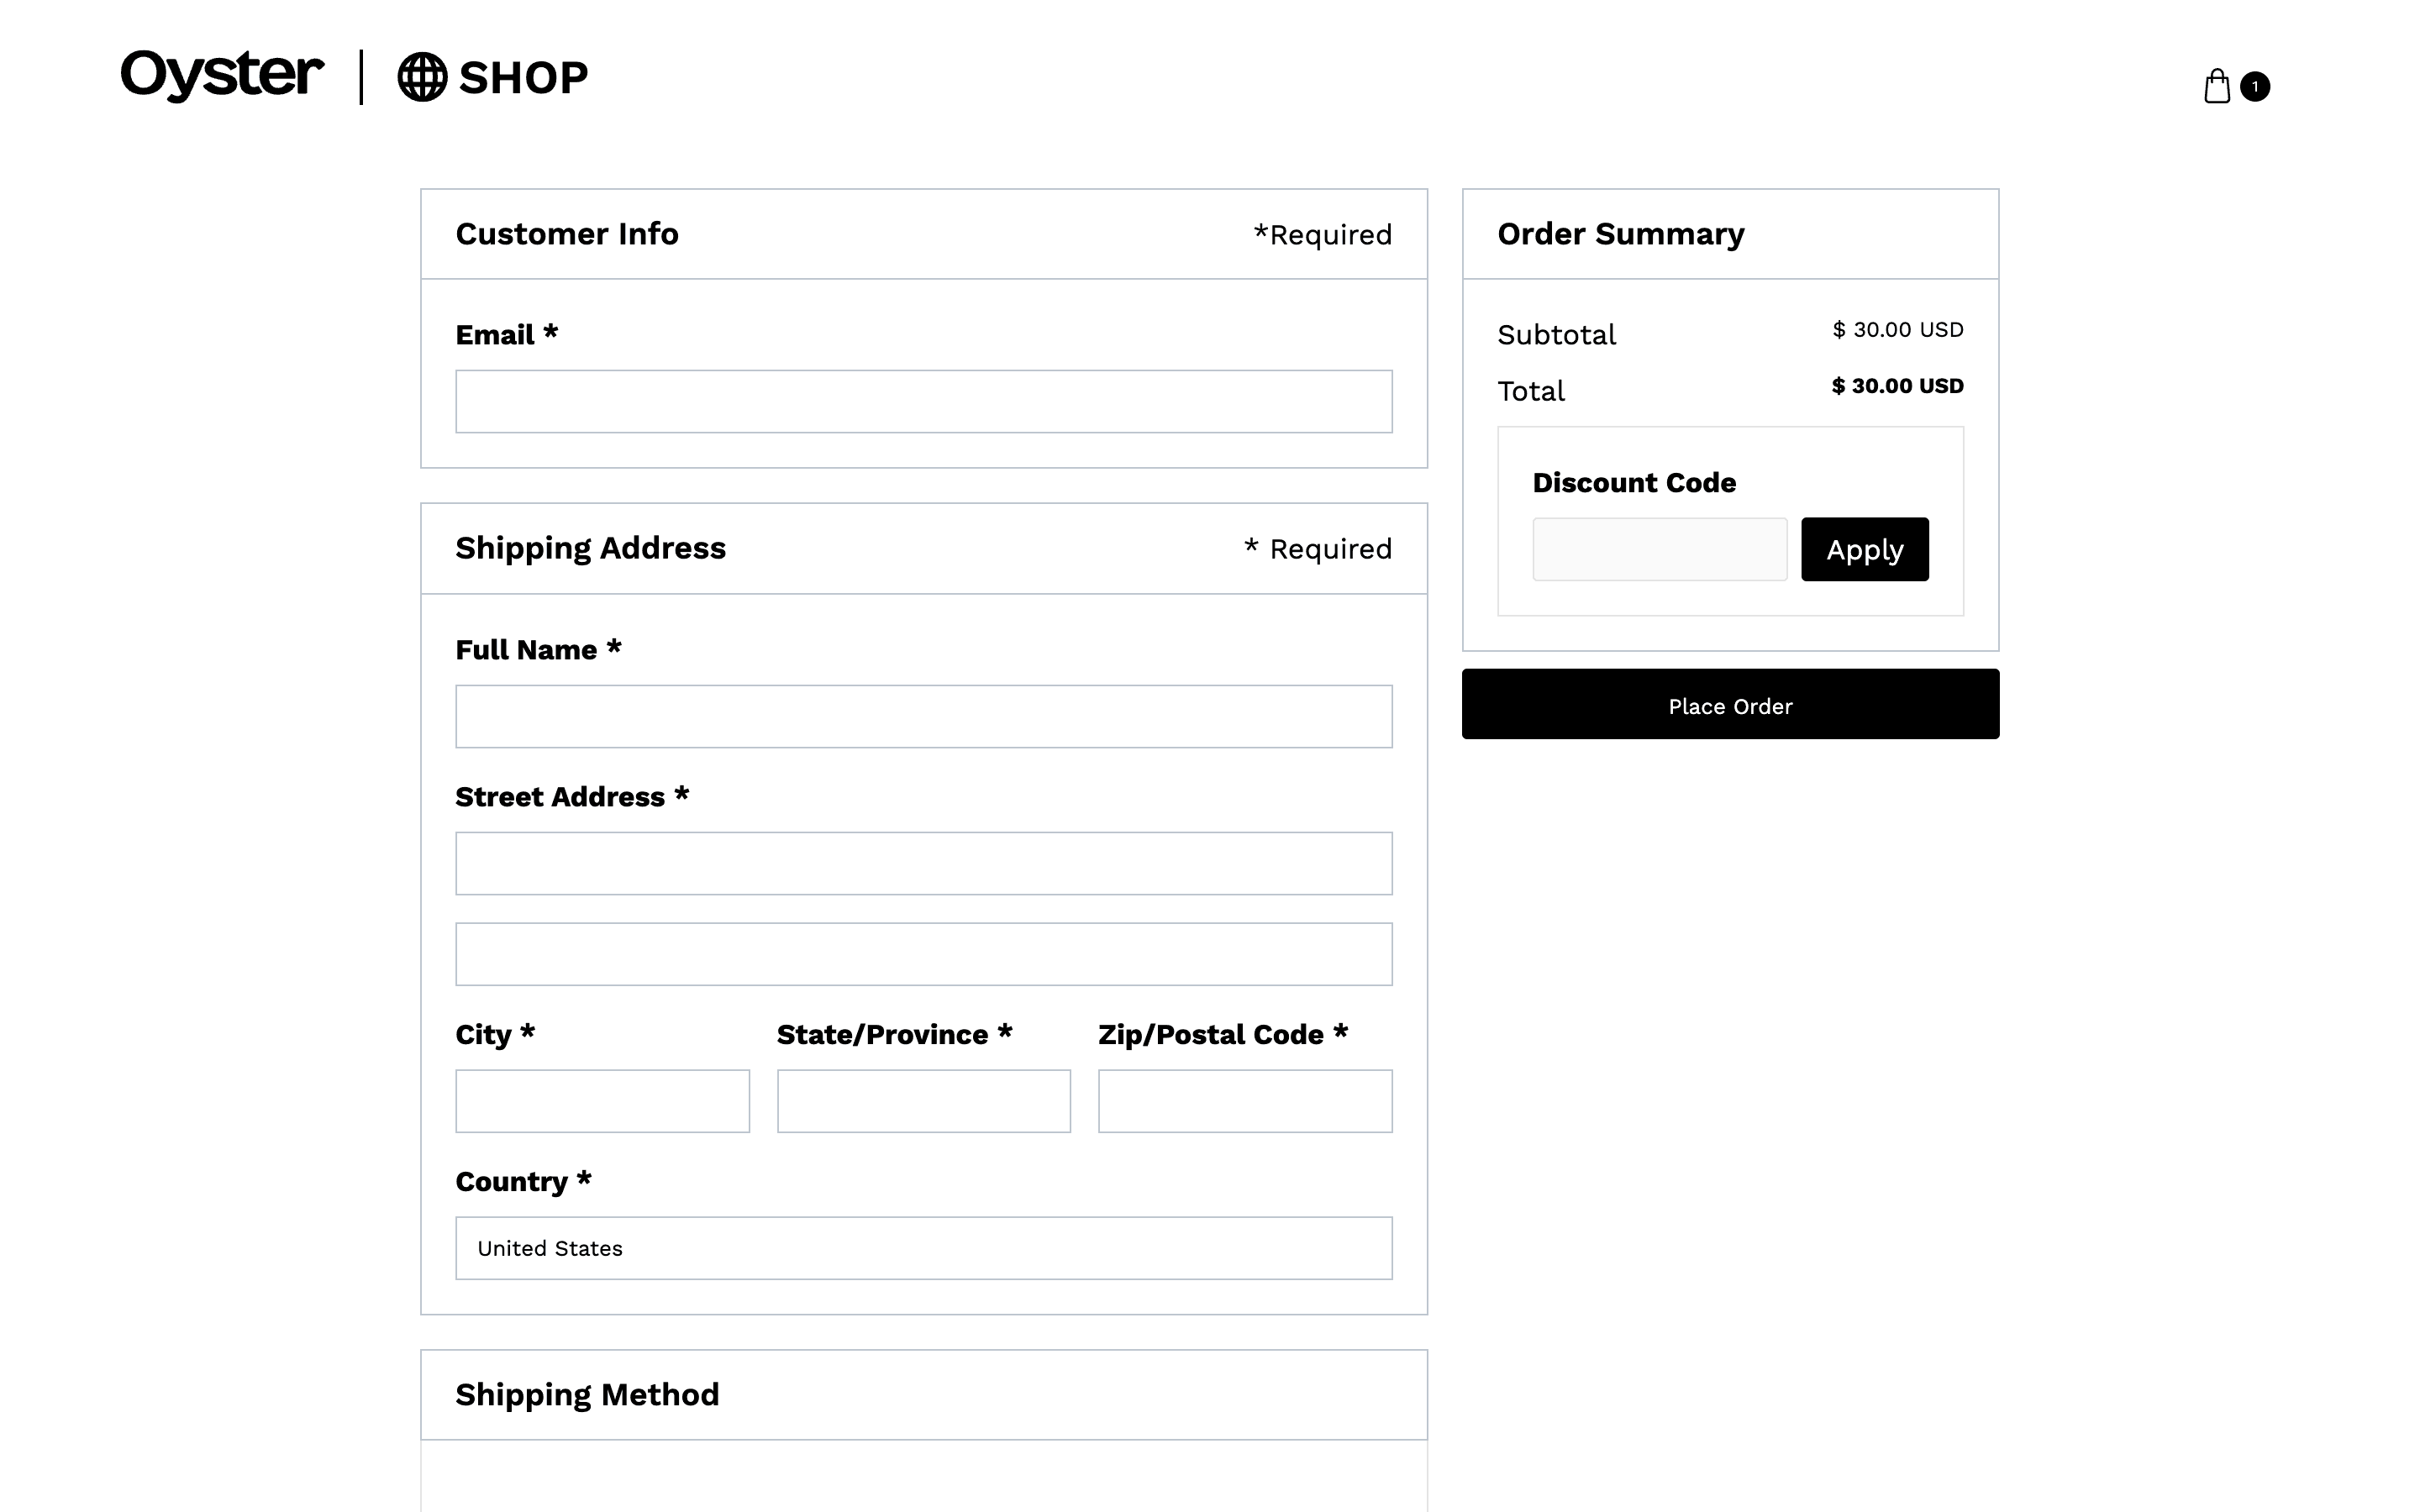2420x1512 pixels.
Task: Click into the Full Name field
Action: coord(923,716)
